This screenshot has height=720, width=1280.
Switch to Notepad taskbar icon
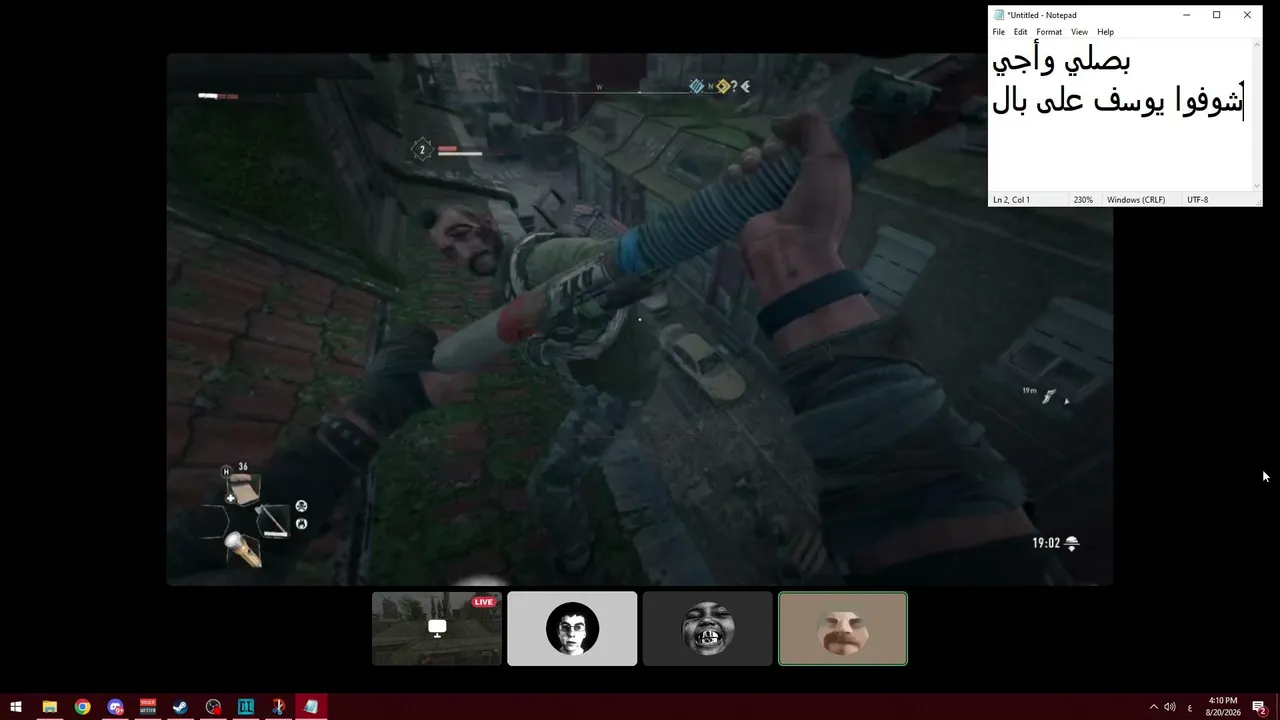click(x=311, y=707)
